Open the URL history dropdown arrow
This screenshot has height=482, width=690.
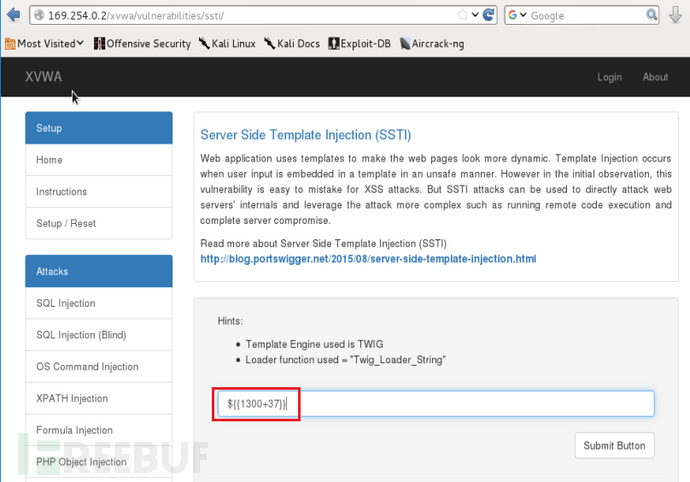click(473, 16)
